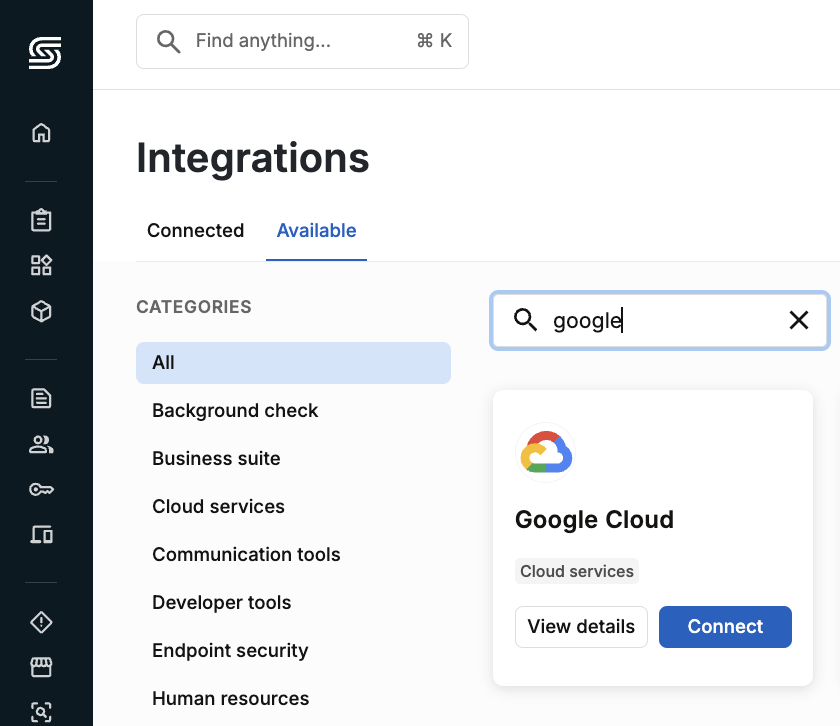Click Connect for Google Cloud
The image size is (840, 726).
[725, 626]
